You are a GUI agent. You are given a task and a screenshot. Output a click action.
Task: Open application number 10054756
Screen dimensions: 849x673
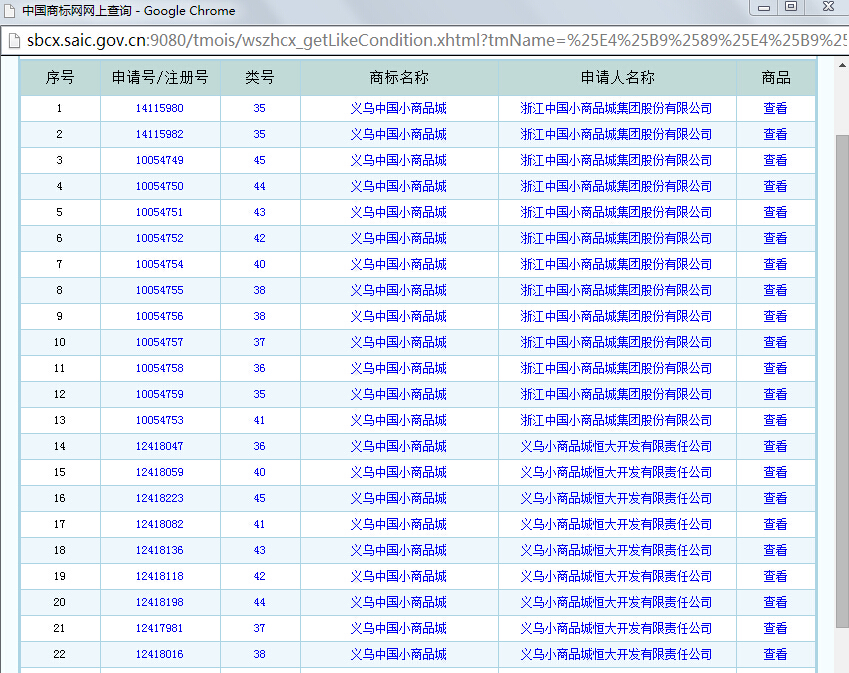pos(160,316)
